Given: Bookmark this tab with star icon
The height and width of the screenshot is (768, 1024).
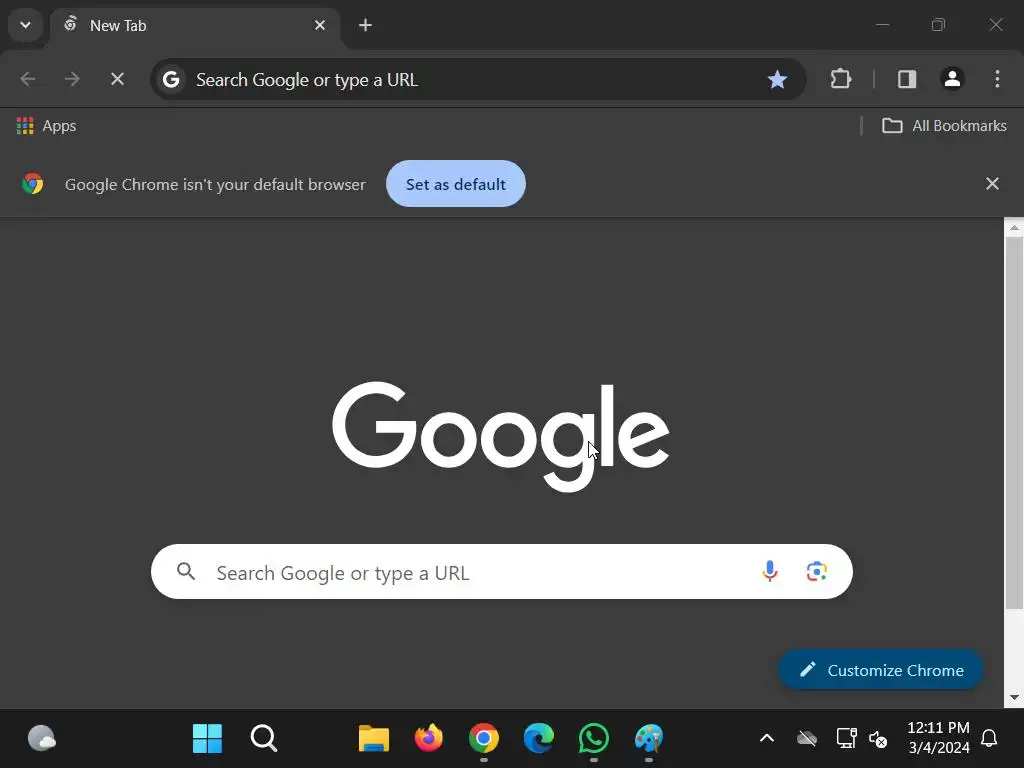Looking at the screenshot, I should [777, 80].
